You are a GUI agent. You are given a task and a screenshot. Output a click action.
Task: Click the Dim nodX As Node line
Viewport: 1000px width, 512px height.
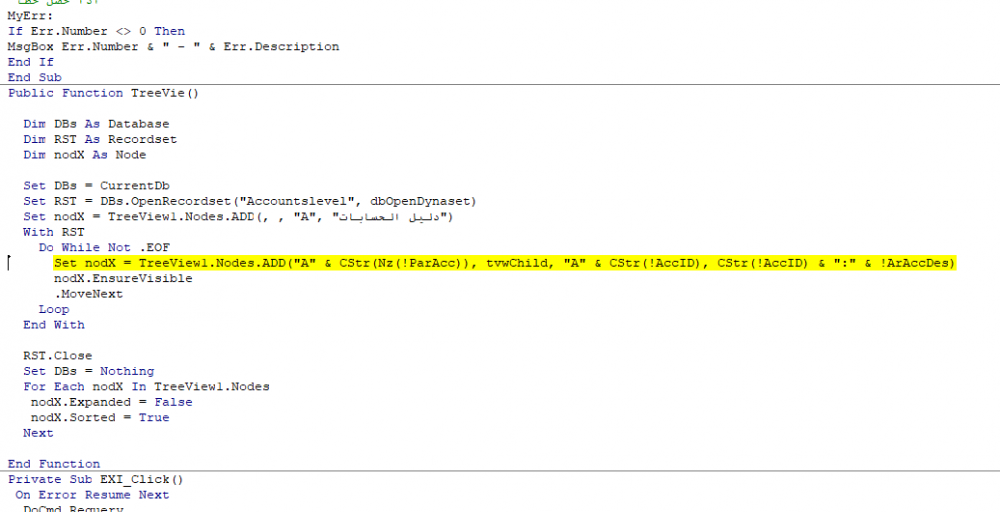(85, 155)
